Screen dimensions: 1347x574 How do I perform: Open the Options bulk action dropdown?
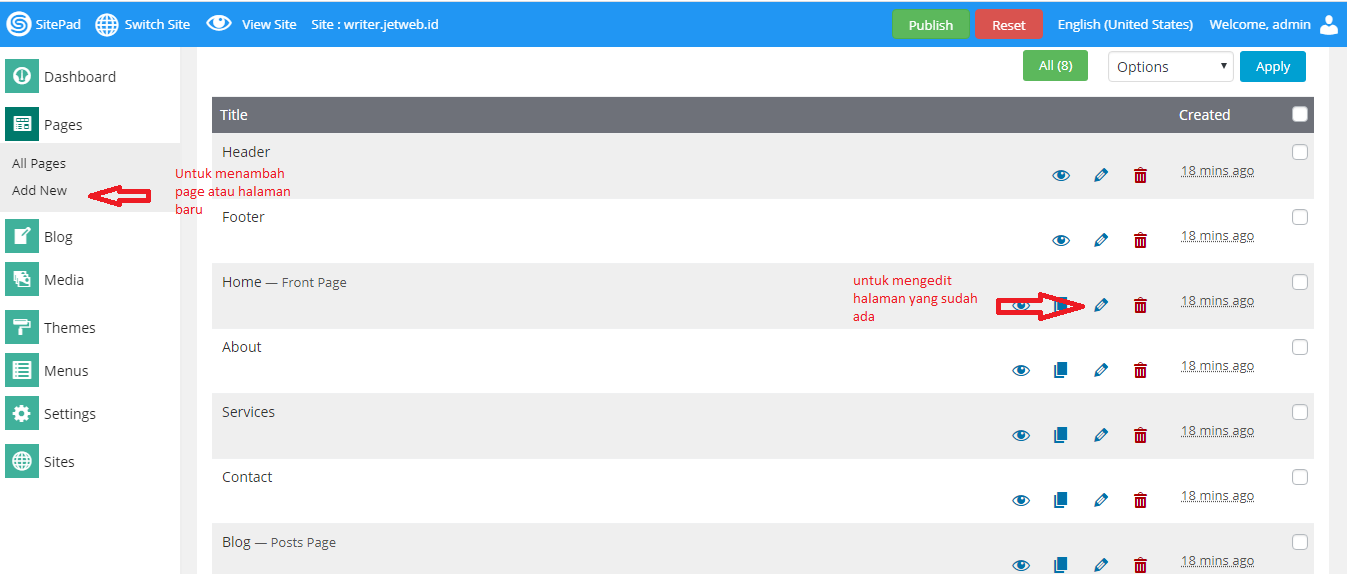click(x=1170, y=67)
